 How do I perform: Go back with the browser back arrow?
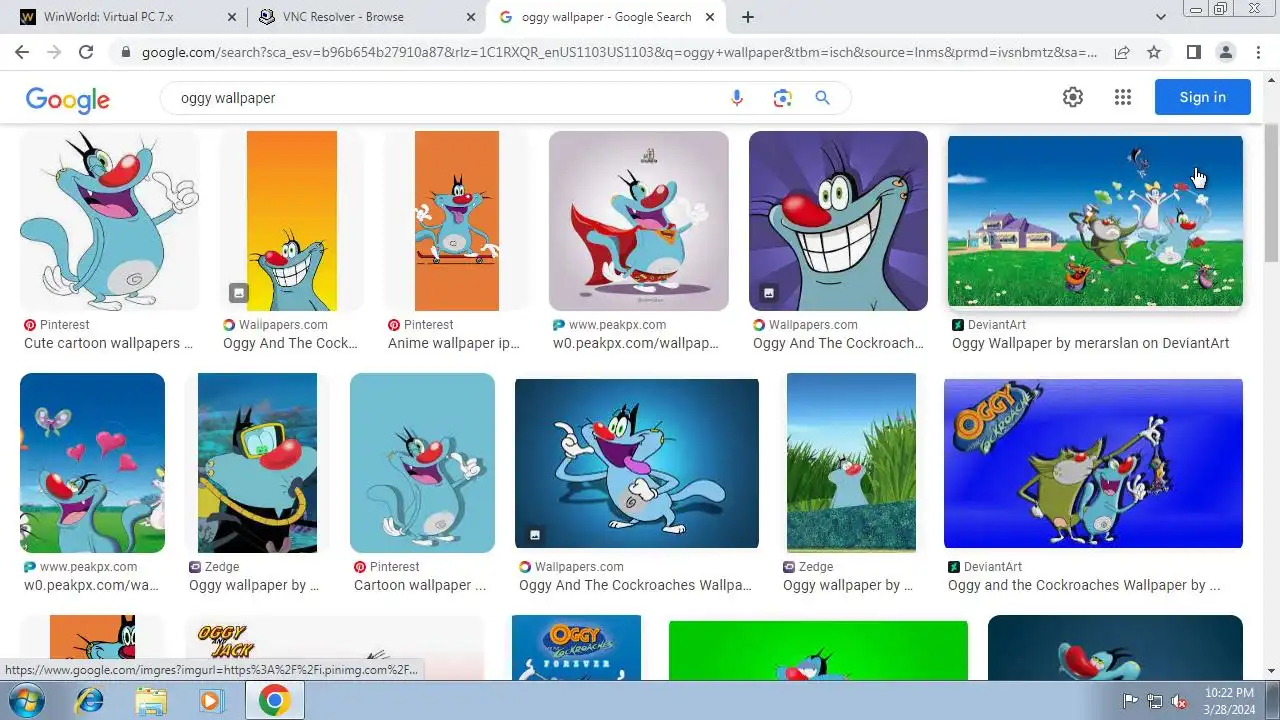coord(22,52)
